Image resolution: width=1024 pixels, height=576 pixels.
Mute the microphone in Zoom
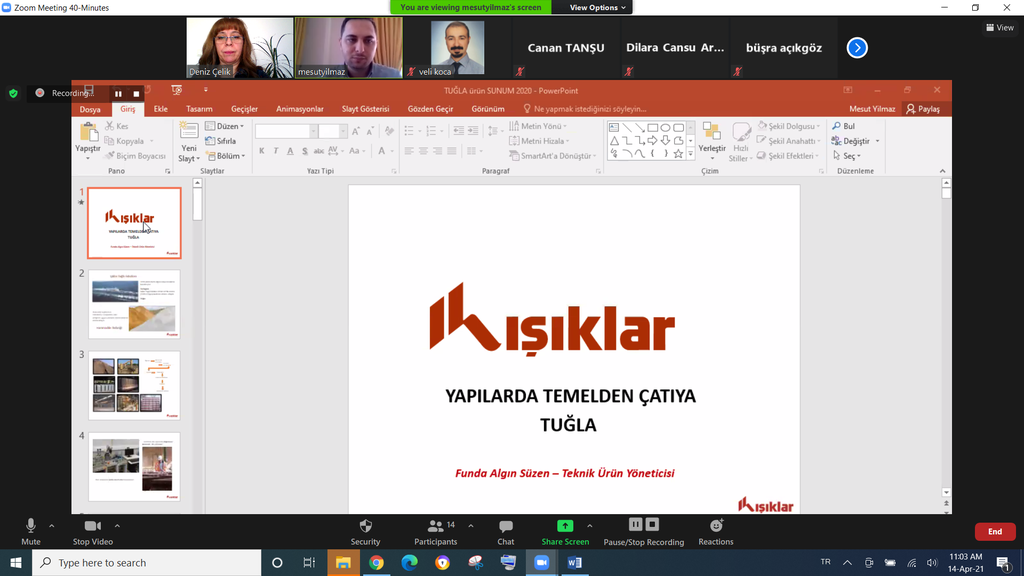pyautogui.click(x=31, y=532)
